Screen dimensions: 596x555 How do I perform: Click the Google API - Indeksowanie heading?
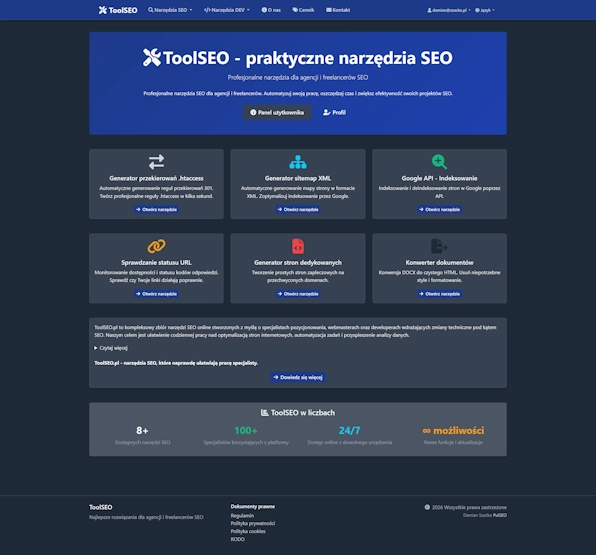(439, 178)
